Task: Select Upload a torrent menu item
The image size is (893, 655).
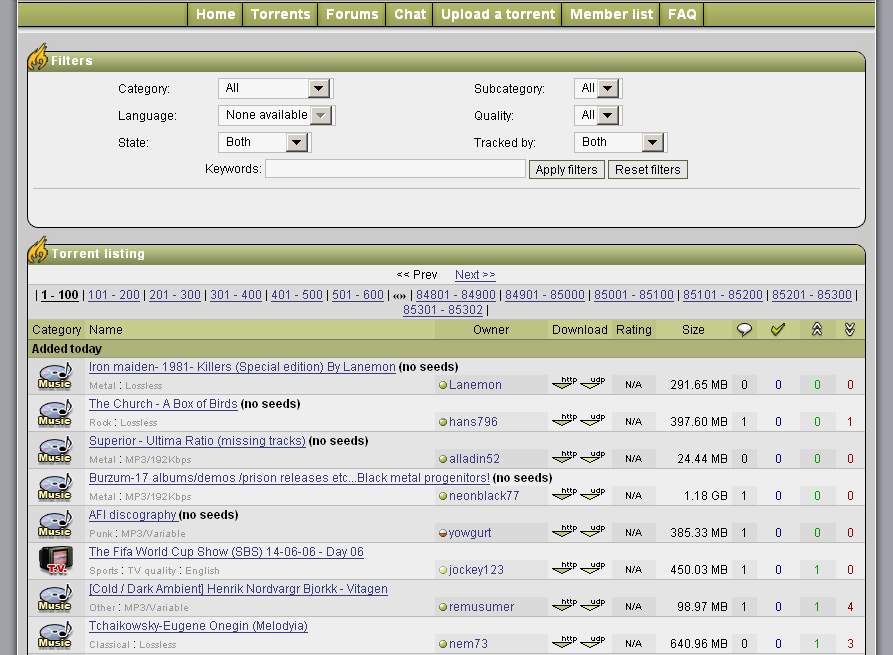Action: coord(498,14)
